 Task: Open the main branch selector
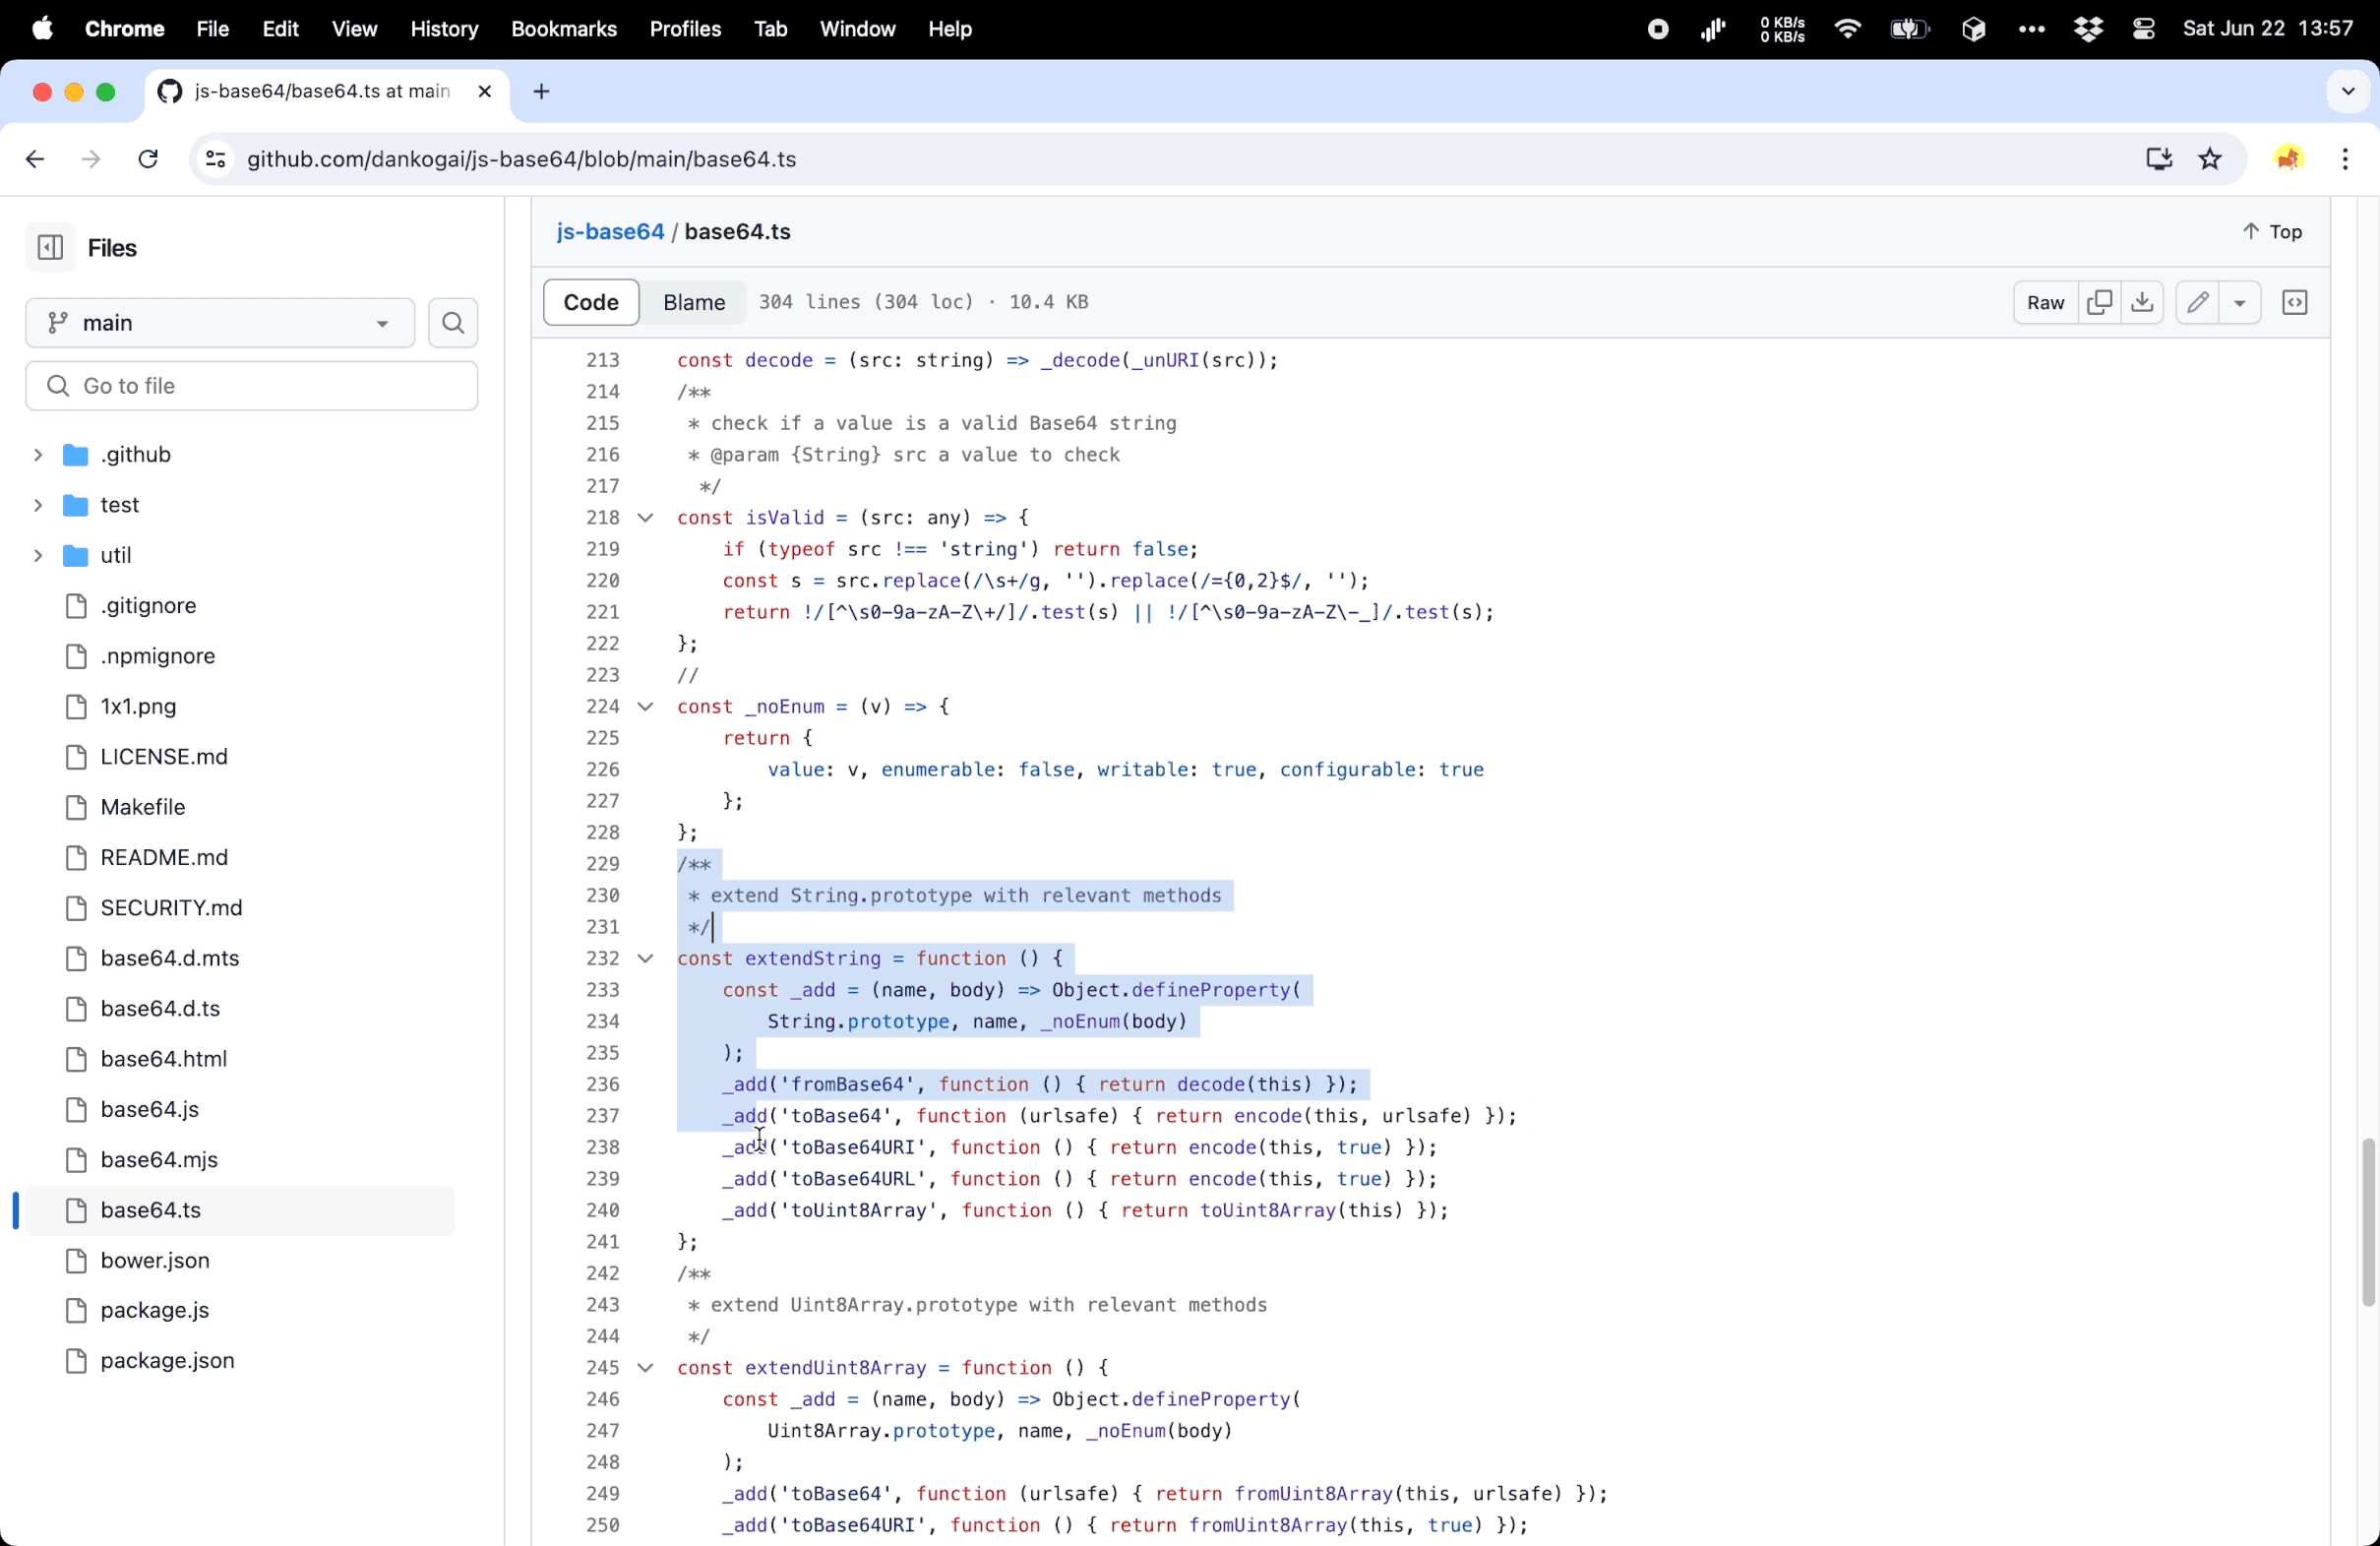click(219, 322)
